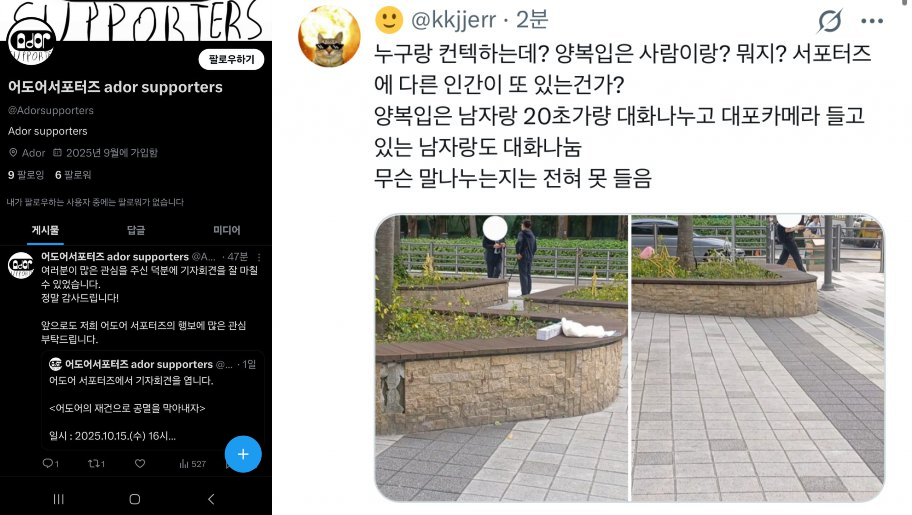Like the post with the heart icon
912x515 pixels.
140,463
